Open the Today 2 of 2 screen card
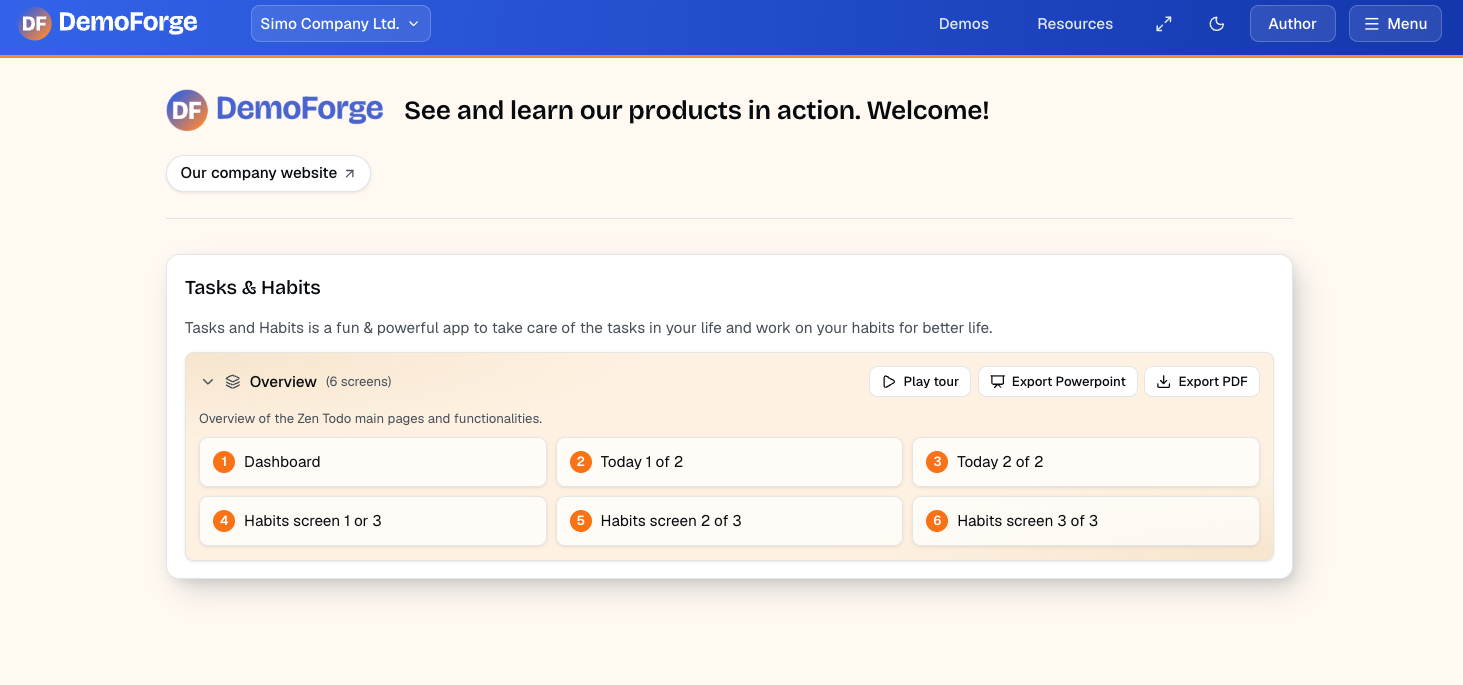The image size is (1463, 685). pyautogui.click(x=1086, y=462)
